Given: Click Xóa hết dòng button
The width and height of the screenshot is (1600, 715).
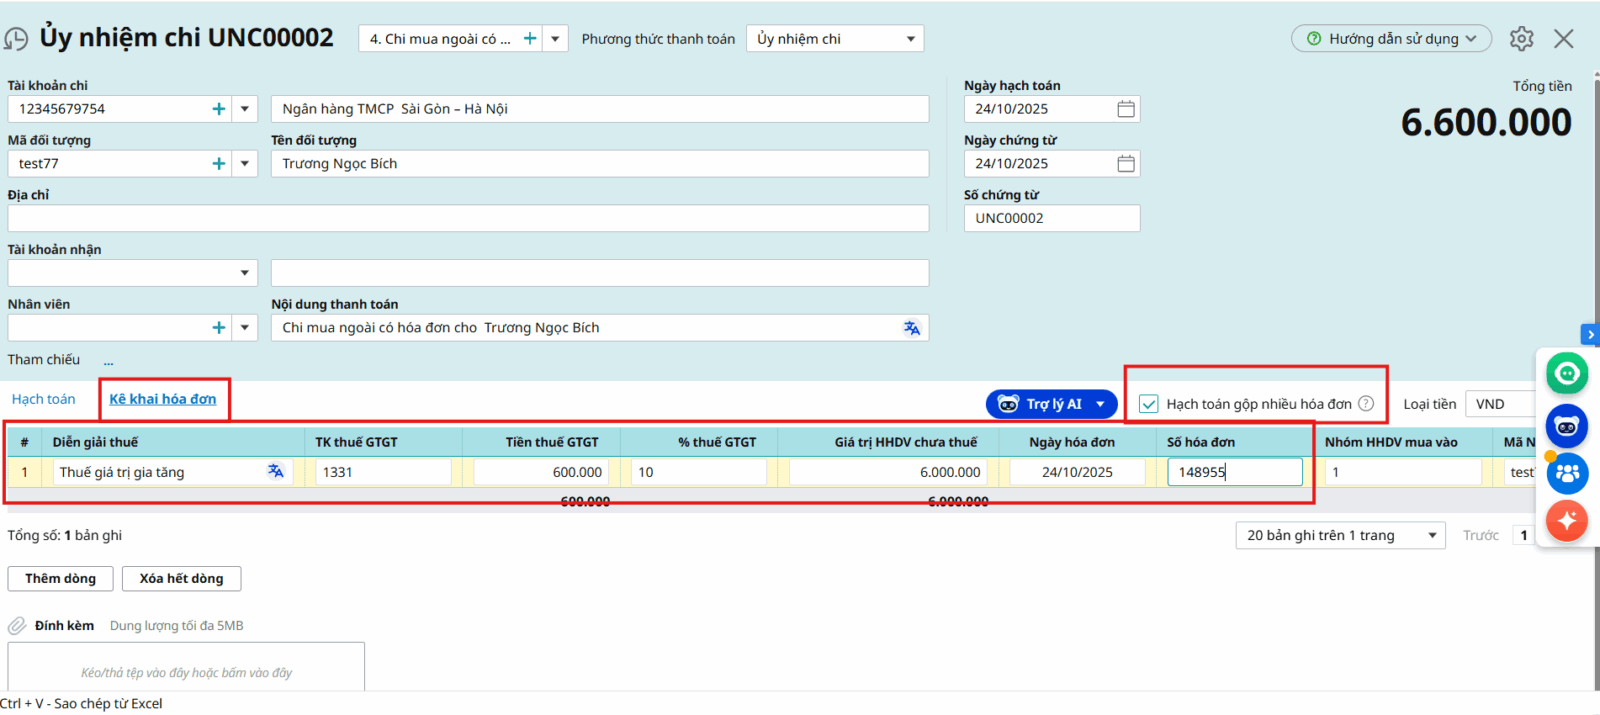Looking at the screenshot, I should point(181,579).
